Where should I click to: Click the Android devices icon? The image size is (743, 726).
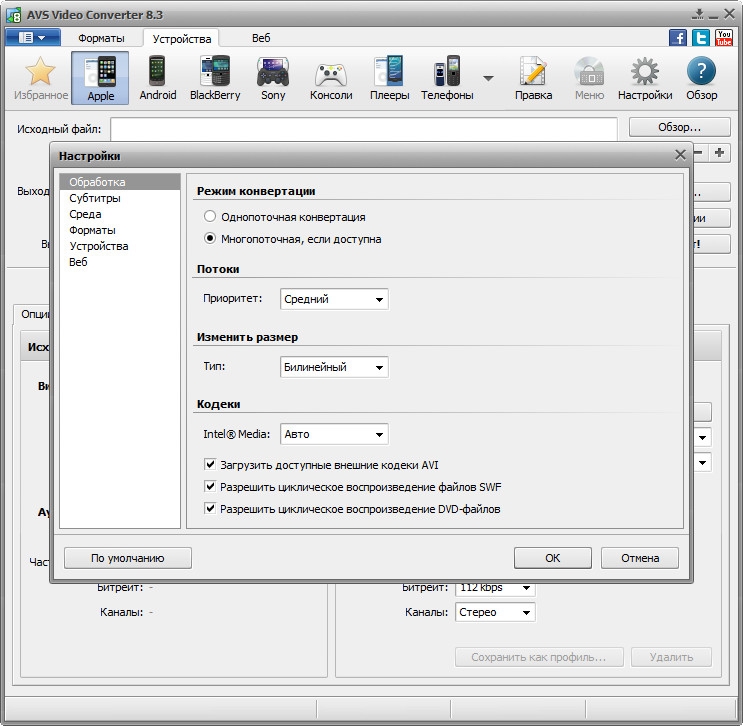pyautogui.click(x=158, y=77)
